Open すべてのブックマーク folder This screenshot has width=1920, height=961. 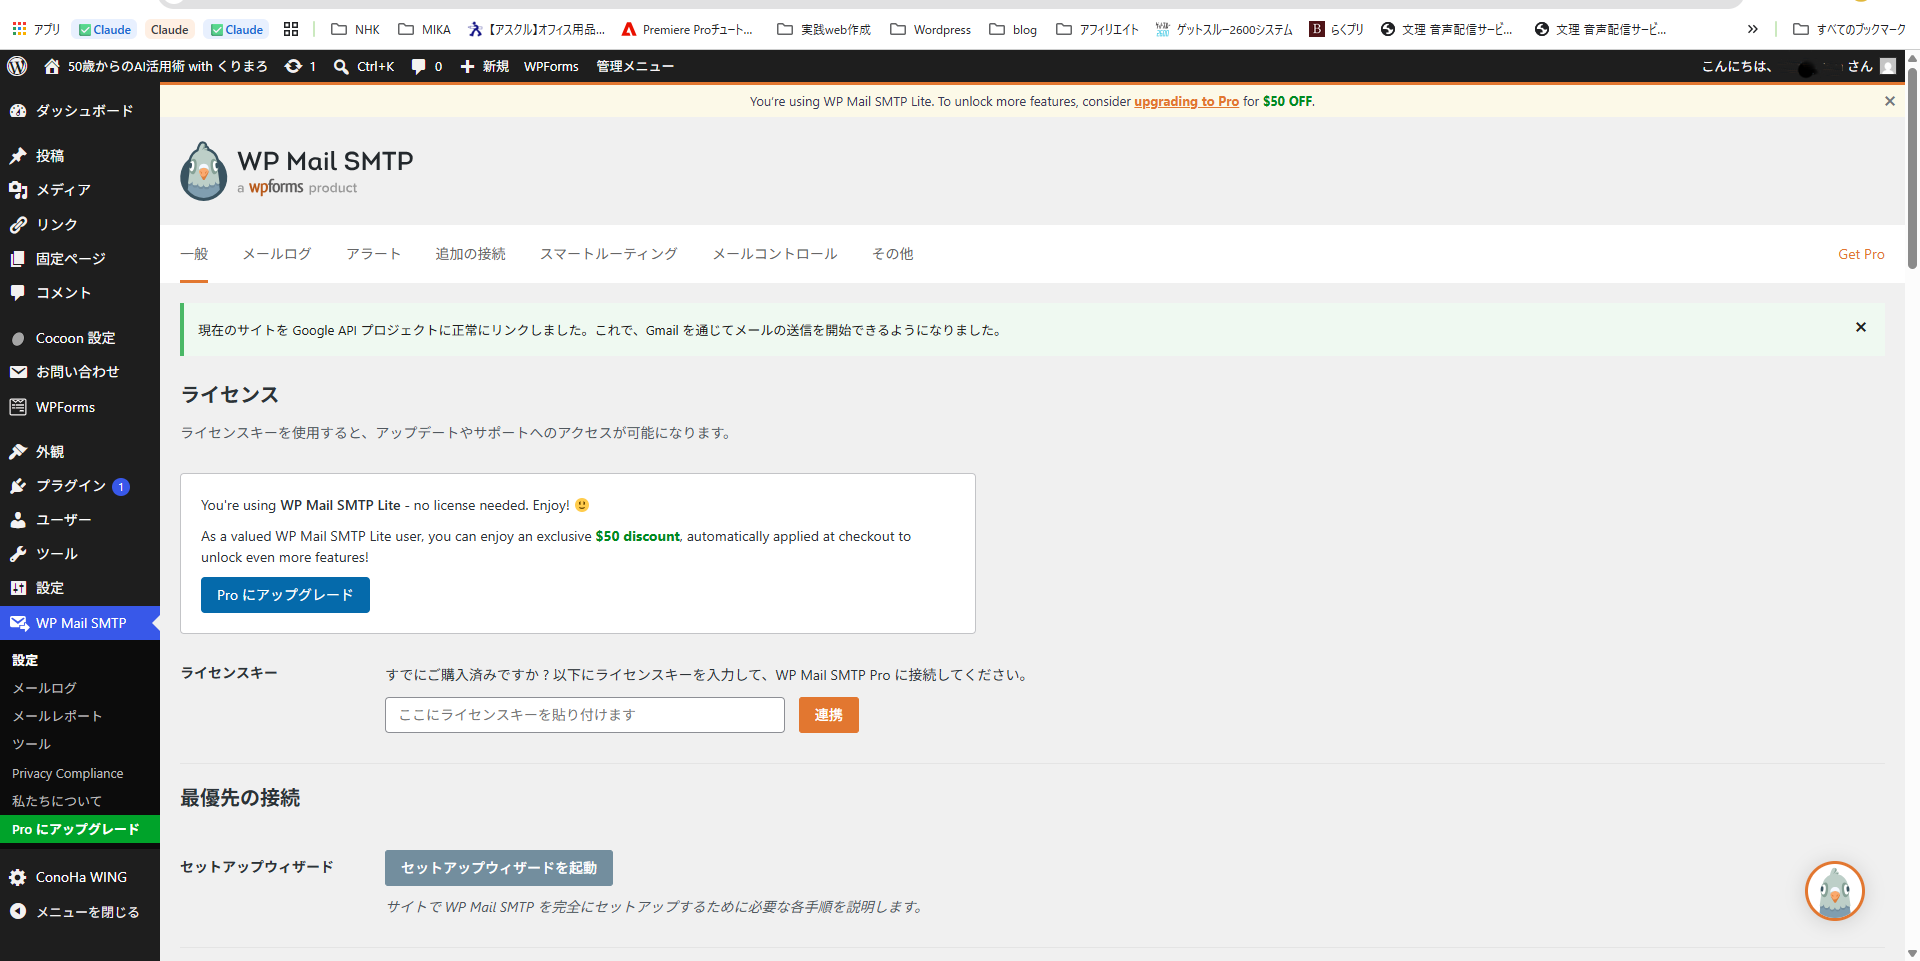point(1850,29)
